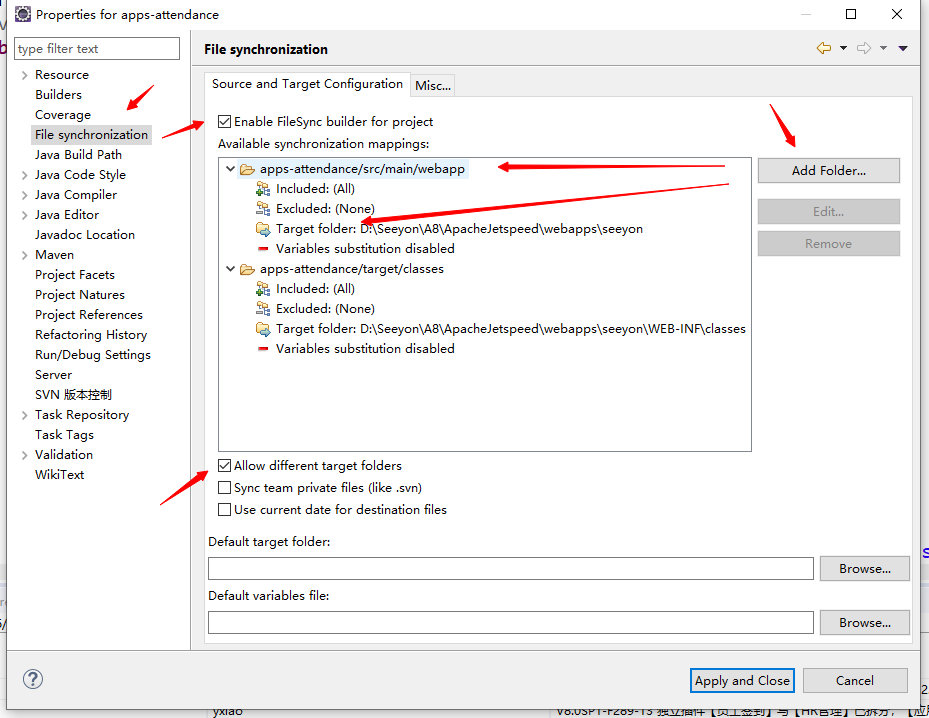Click Apply and Close button
This screenshot has height=718, width=929.
coord(742,681)
